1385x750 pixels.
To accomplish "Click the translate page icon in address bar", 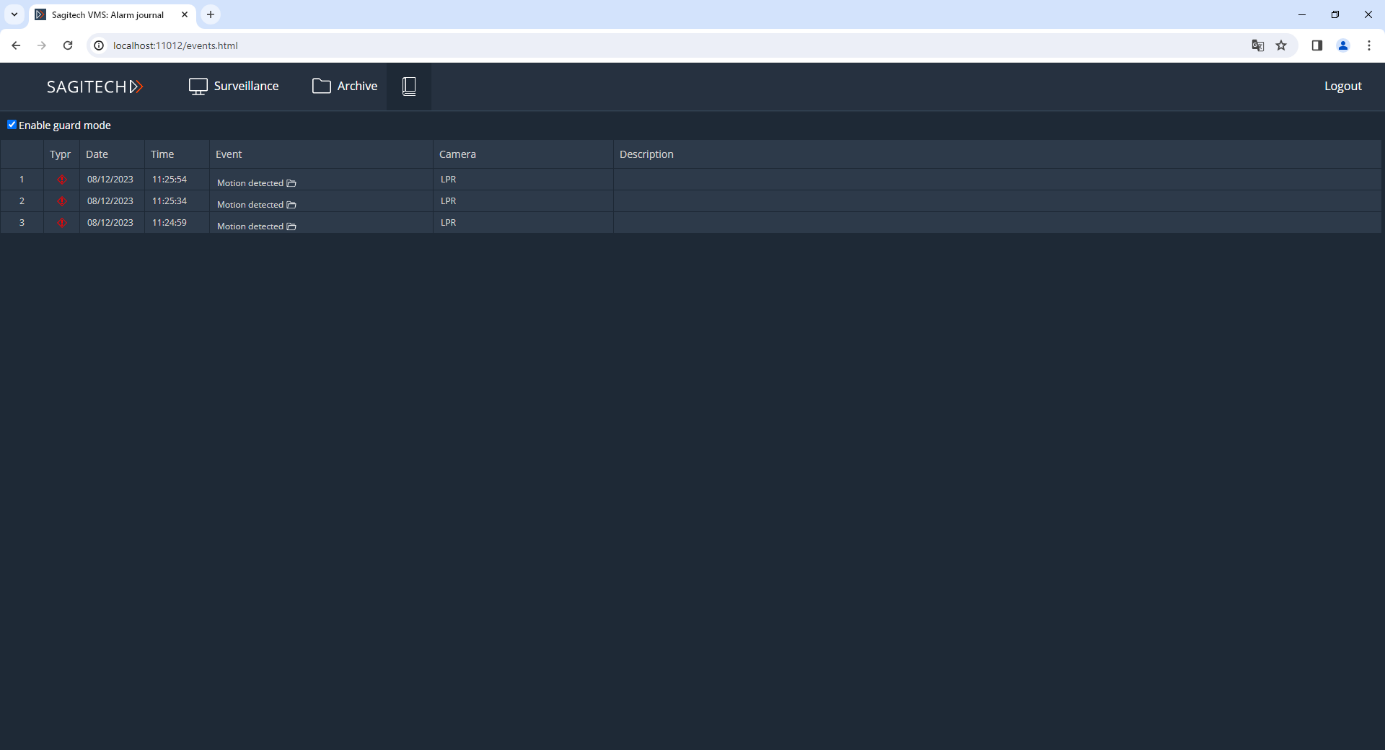I will click(x=1258, y=45).
